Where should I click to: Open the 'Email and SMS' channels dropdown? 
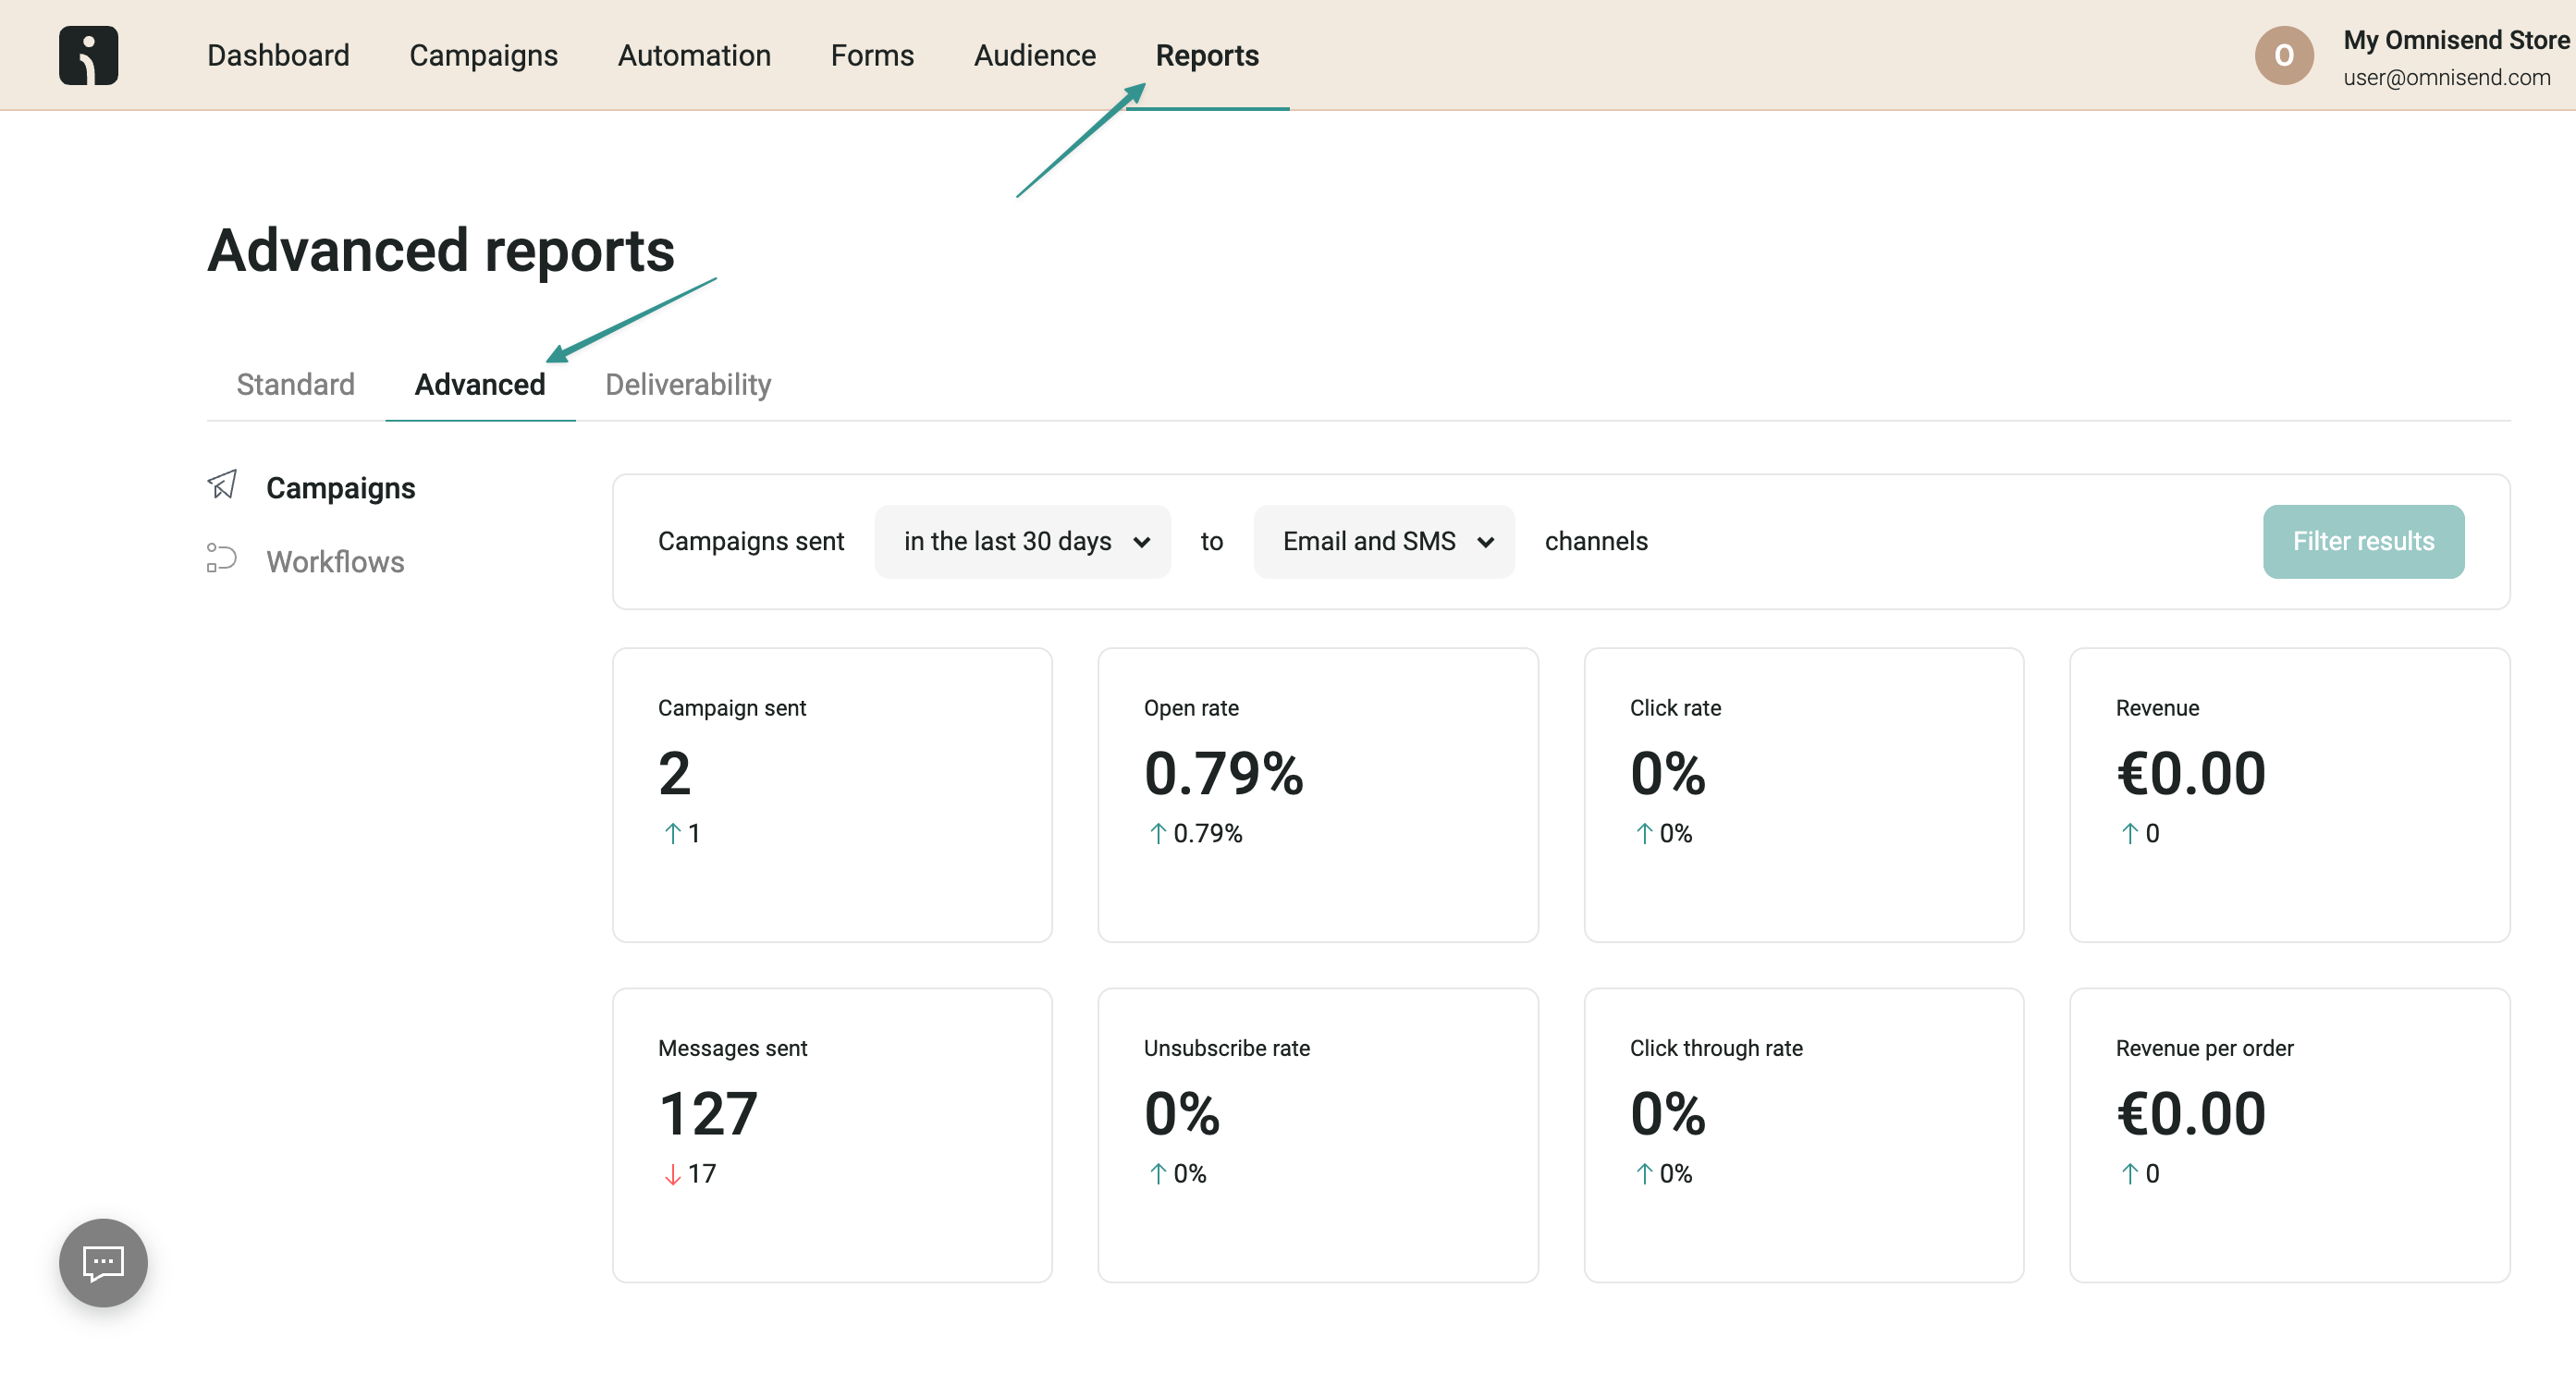pos(1383,541)
